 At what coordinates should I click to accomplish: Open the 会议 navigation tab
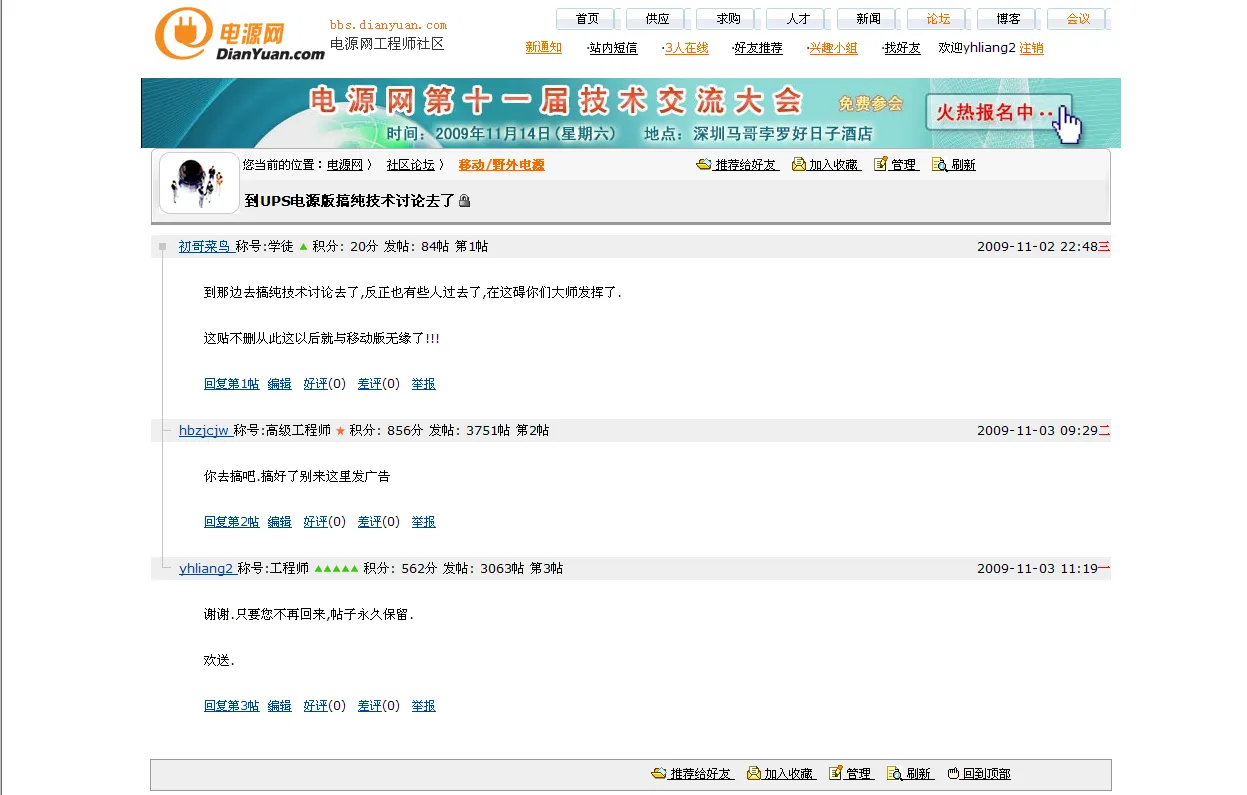coord(1078,19)
